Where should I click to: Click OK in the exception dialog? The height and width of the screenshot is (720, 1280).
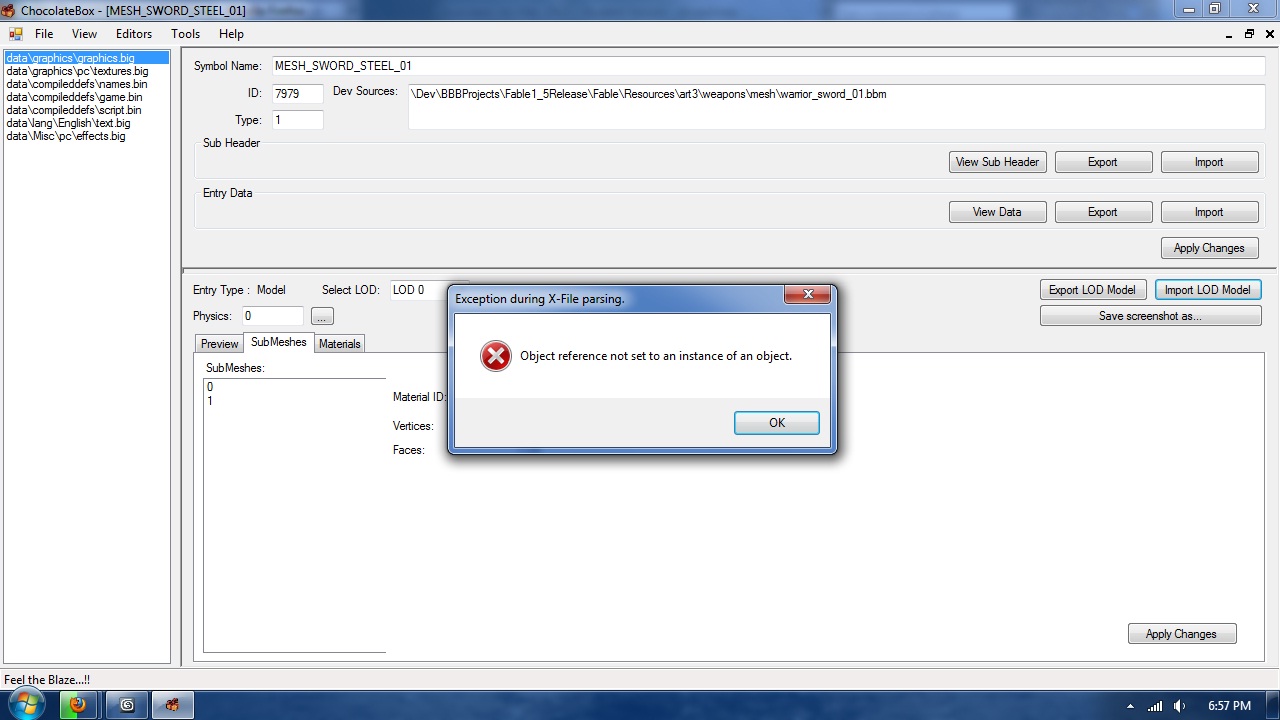(x=777, y=423)
